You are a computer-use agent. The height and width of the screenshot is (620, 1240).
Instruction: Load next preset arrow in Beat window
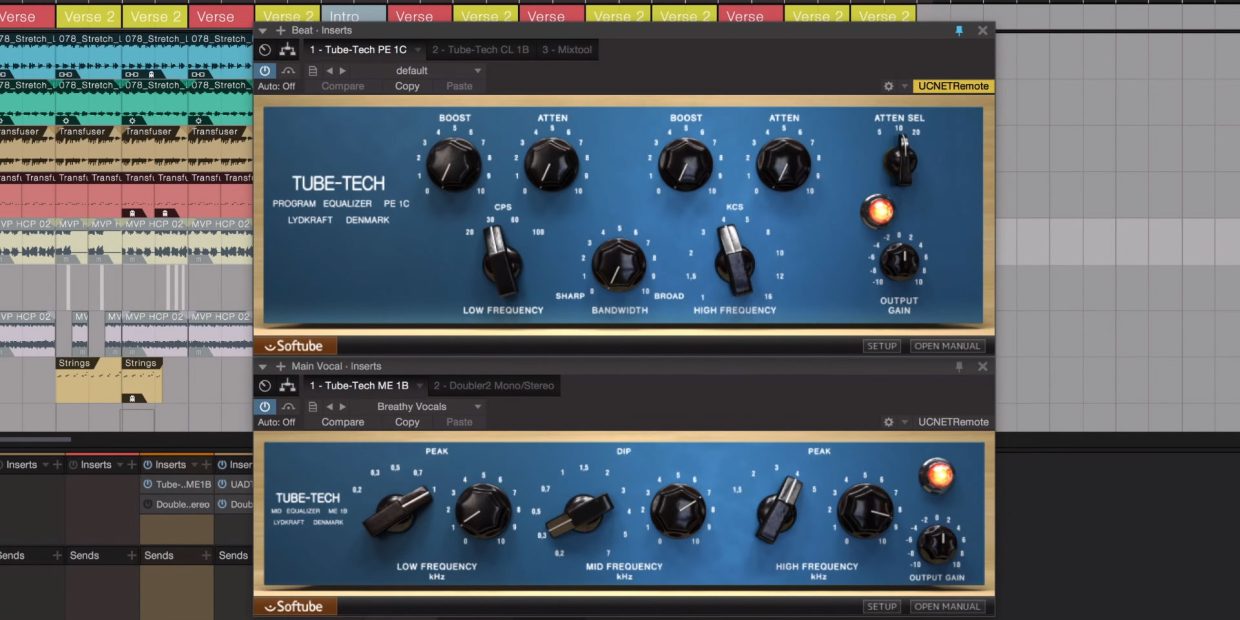click(x=343, y=71)
